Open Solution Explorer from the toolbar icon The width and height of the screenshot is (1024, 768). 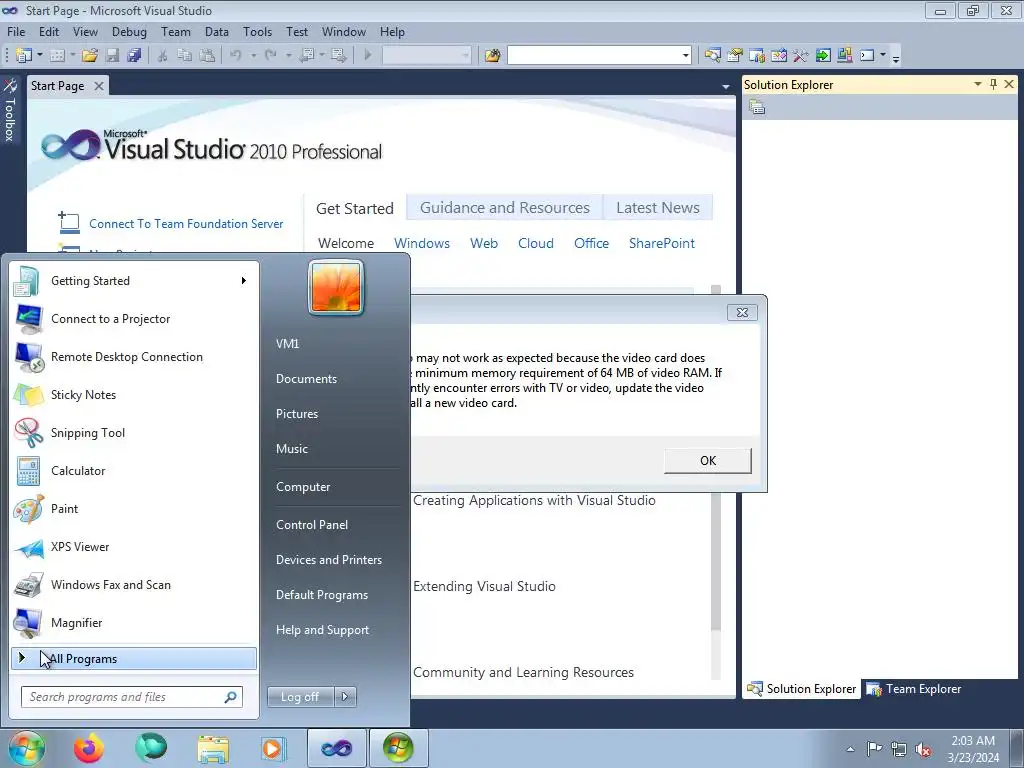pos(712,56)
